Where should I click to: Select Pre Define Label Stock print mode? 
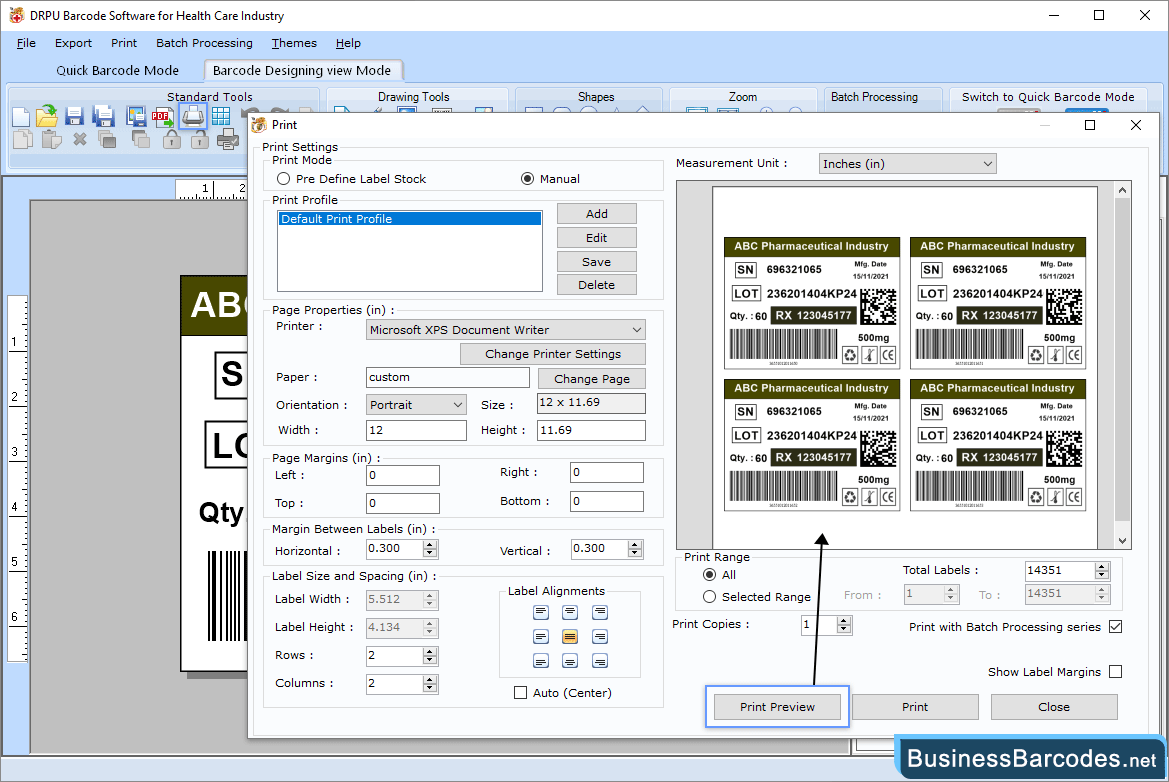pos(283,179)
